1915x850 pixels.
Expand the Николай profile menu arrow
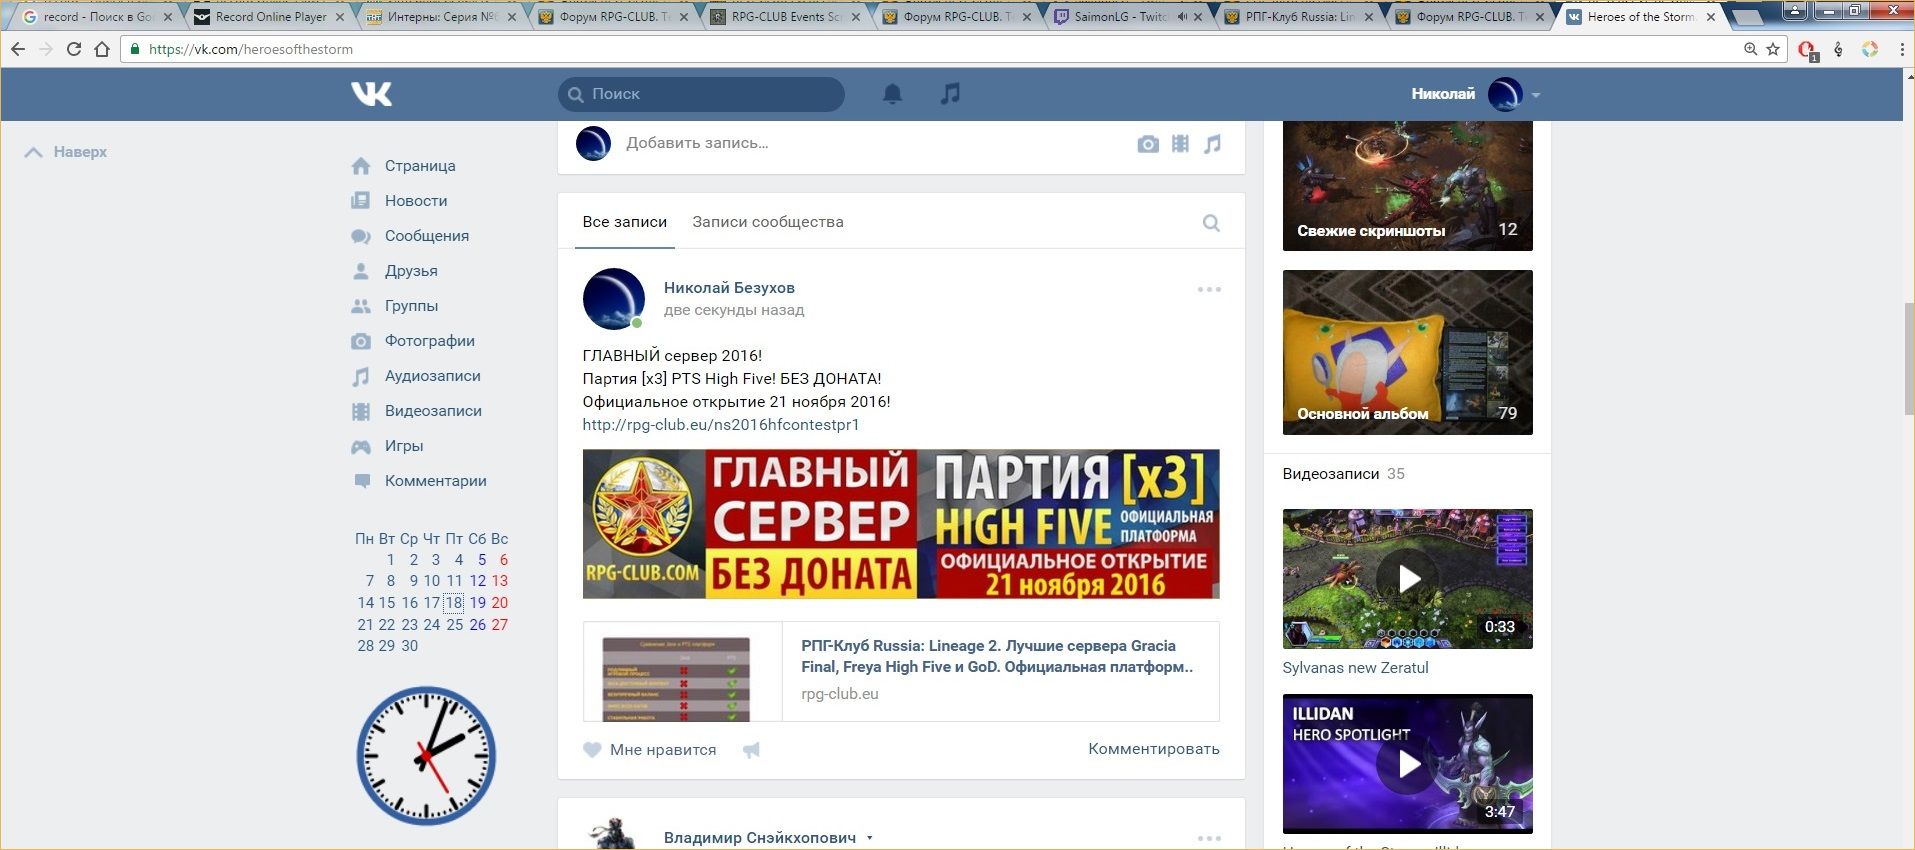[x=1536, y=95]
